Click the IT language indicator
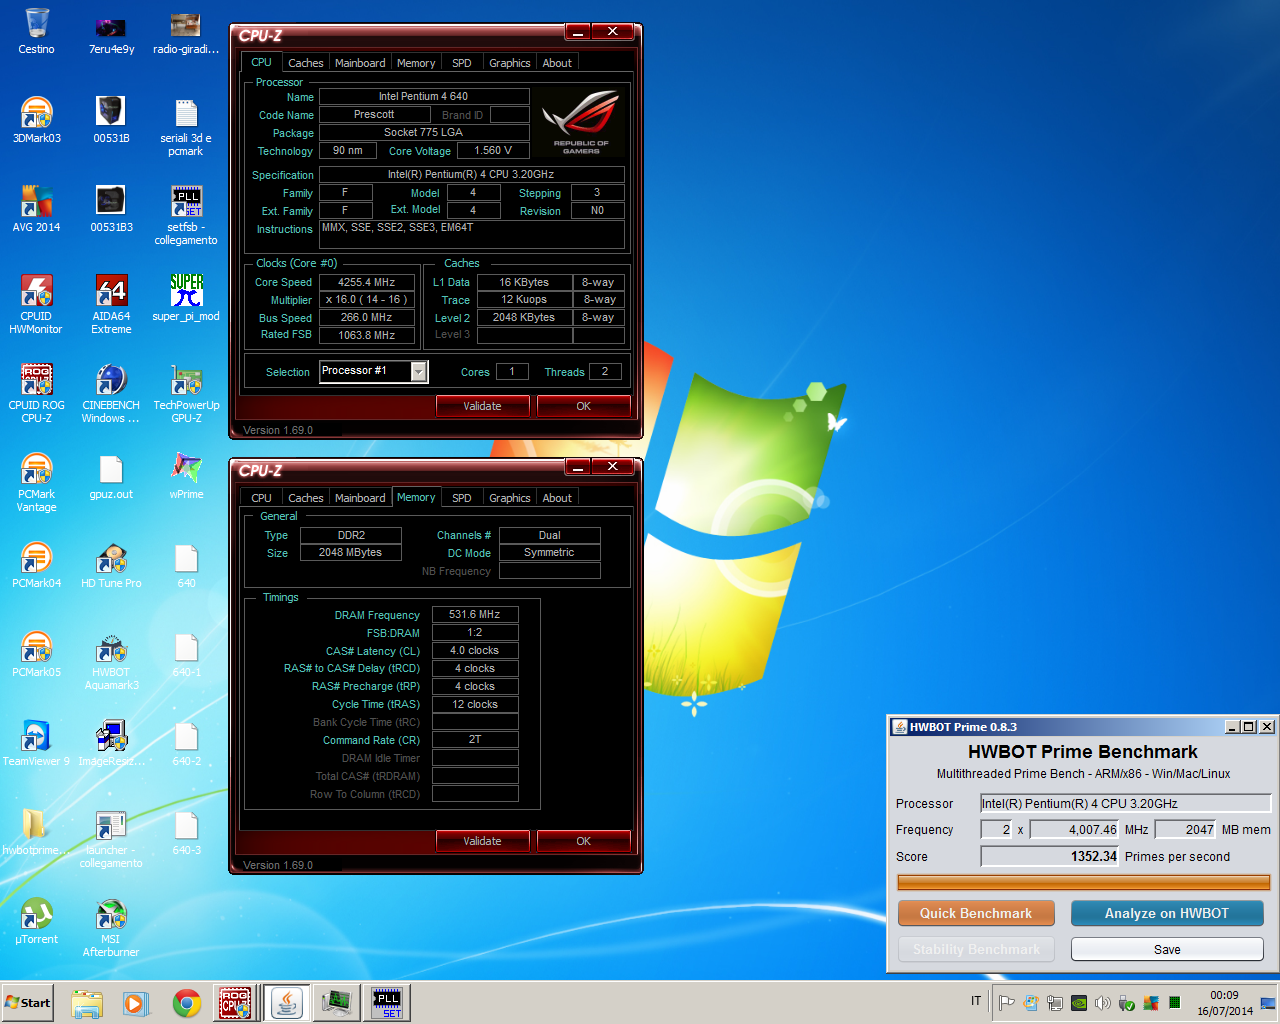The width and height of the screenshot is (1280, 1024). click(x=976, y=1001)
